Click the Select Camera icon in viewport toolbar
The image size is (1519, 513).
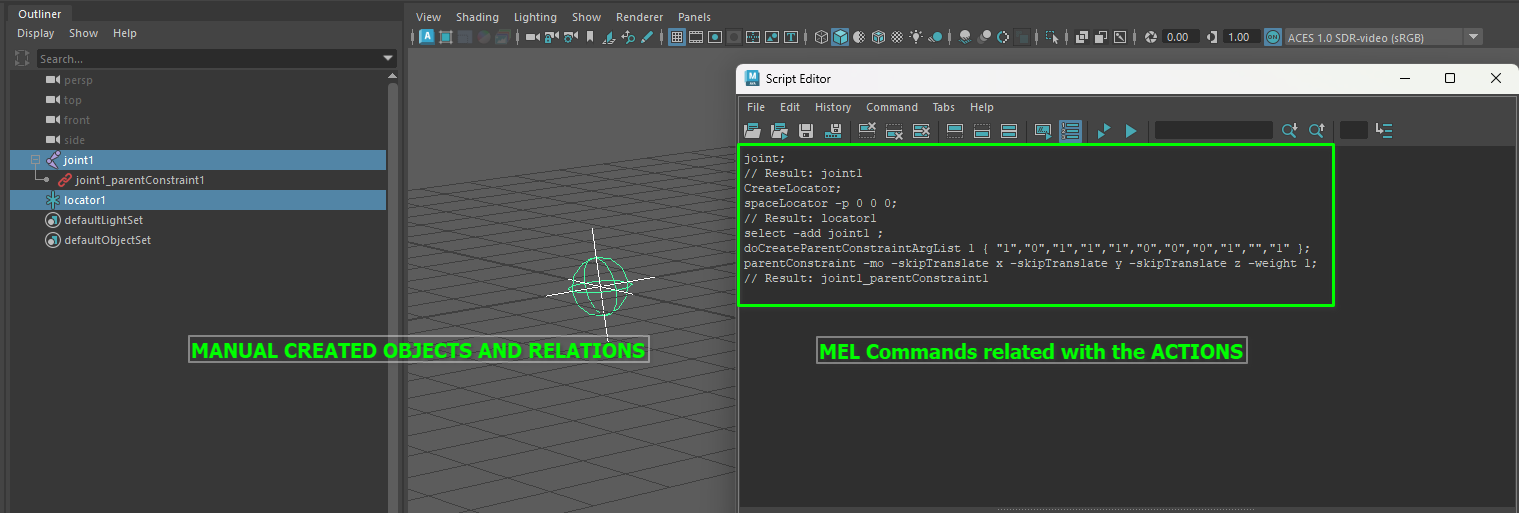click(x=533, y=37)
